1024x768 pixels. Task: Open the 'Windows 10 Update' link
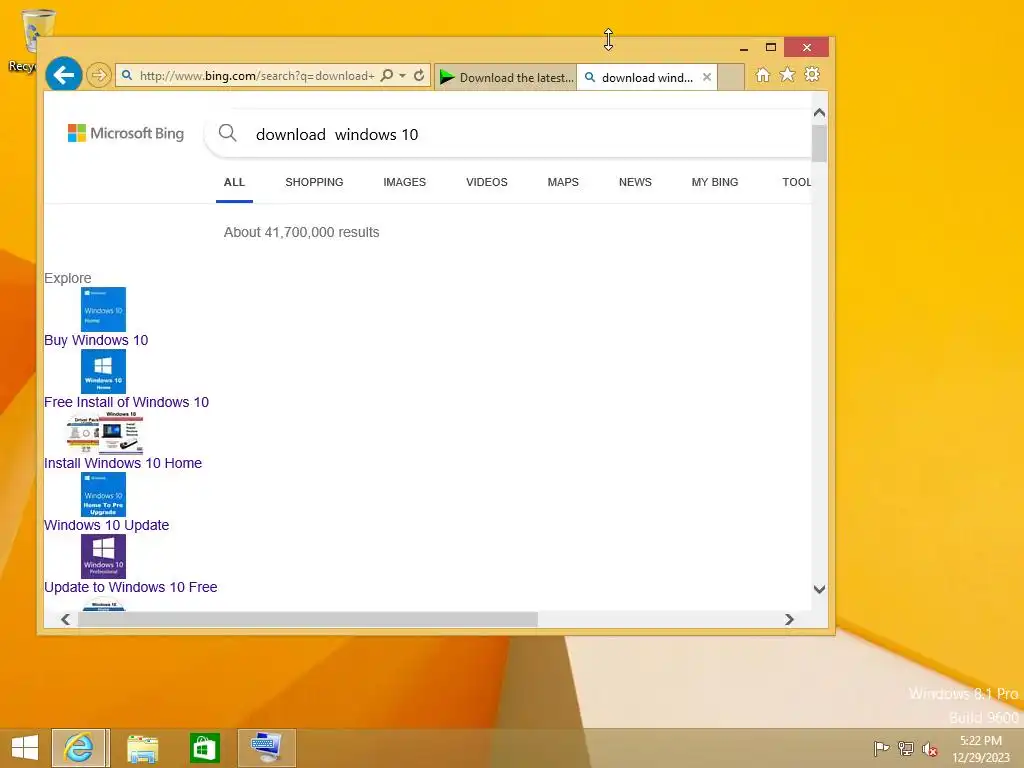tap(106, 525)
